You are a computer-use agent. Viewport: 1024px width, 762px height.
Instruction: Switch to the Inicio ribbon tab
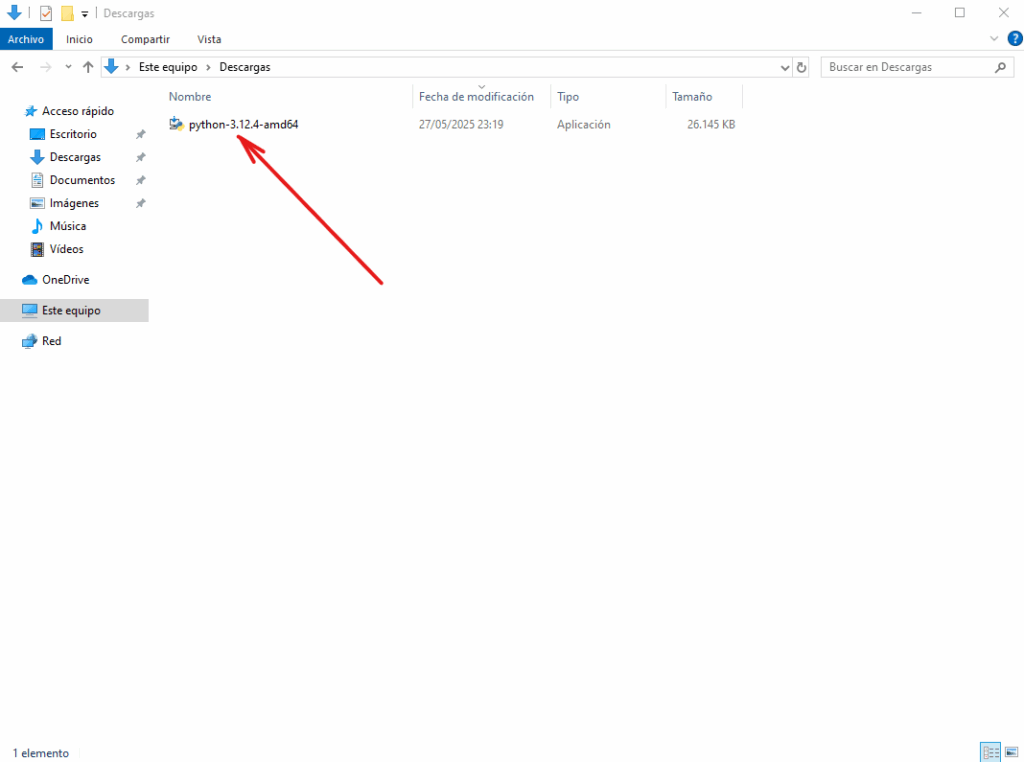(x=79, y=39)
